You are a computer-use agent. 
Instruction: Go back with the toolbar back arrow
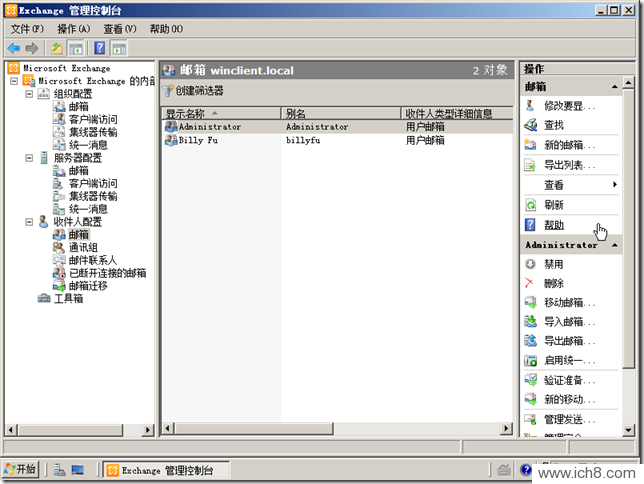[x=14, y=48]
